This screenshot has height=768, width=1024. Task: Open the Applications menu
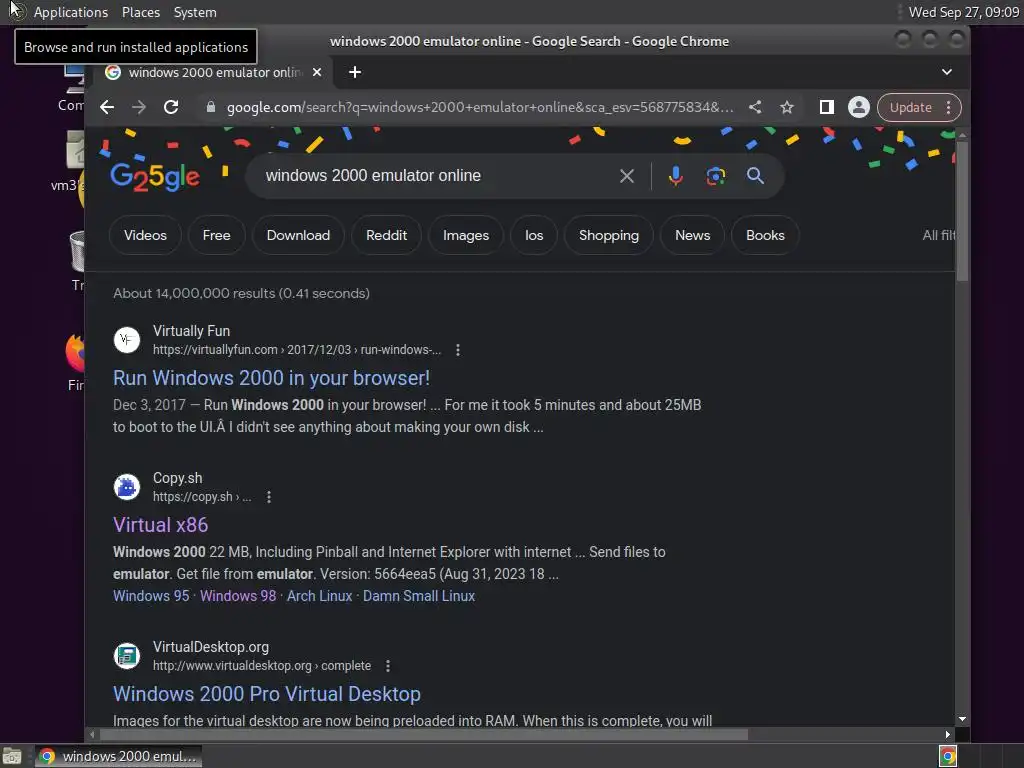[x=71, y=12]
